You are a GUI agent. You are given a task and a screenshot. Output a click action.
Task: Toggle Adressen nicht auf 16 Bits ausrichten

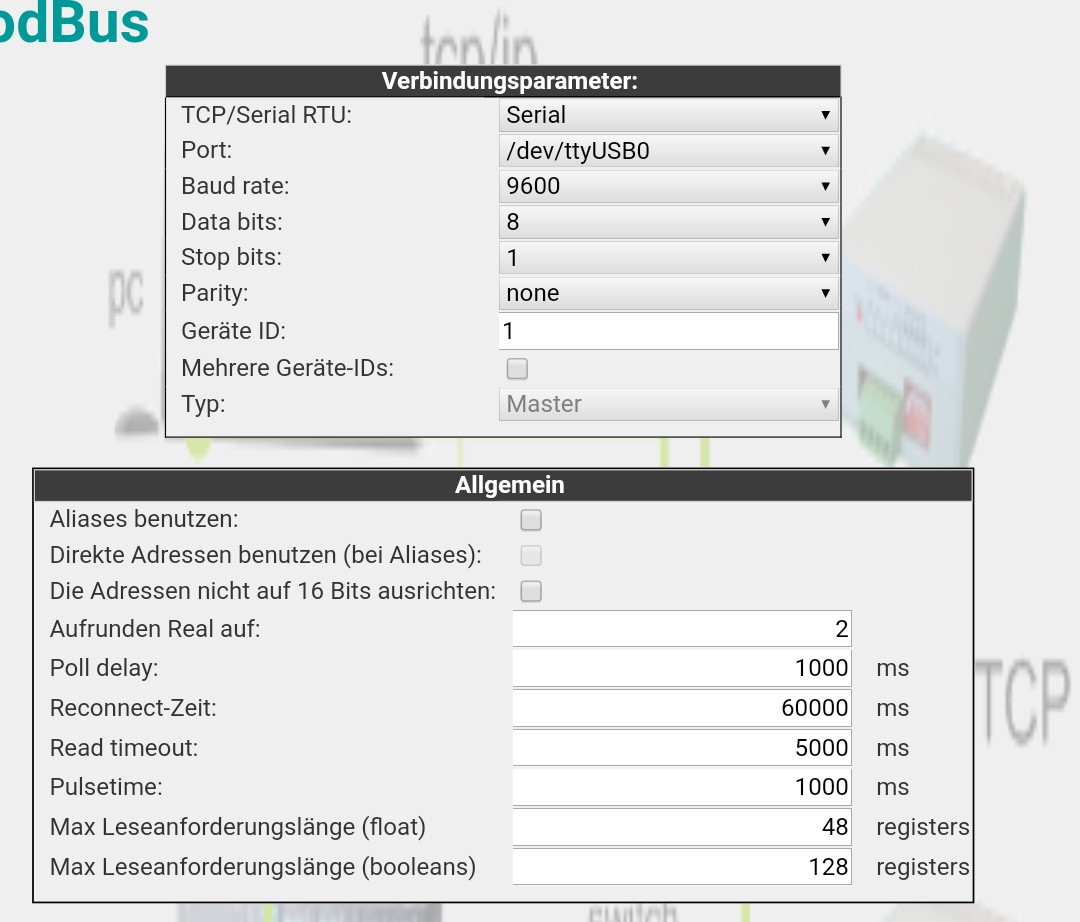(x=531, y=591)
